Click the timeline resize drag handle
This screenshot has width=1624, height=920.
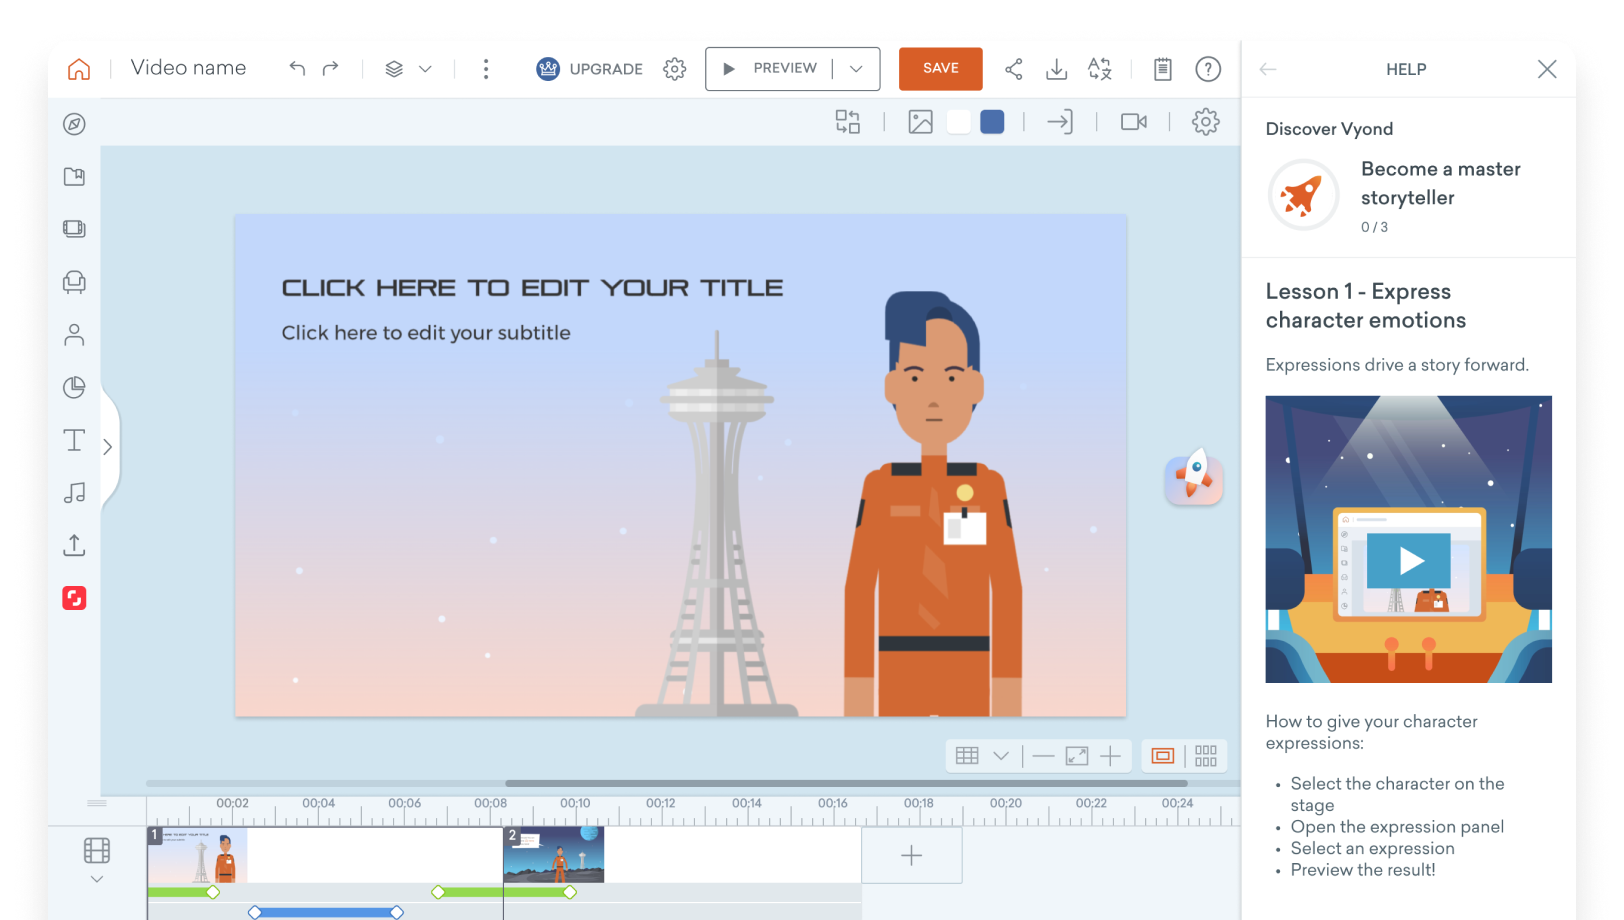(97, 803)
